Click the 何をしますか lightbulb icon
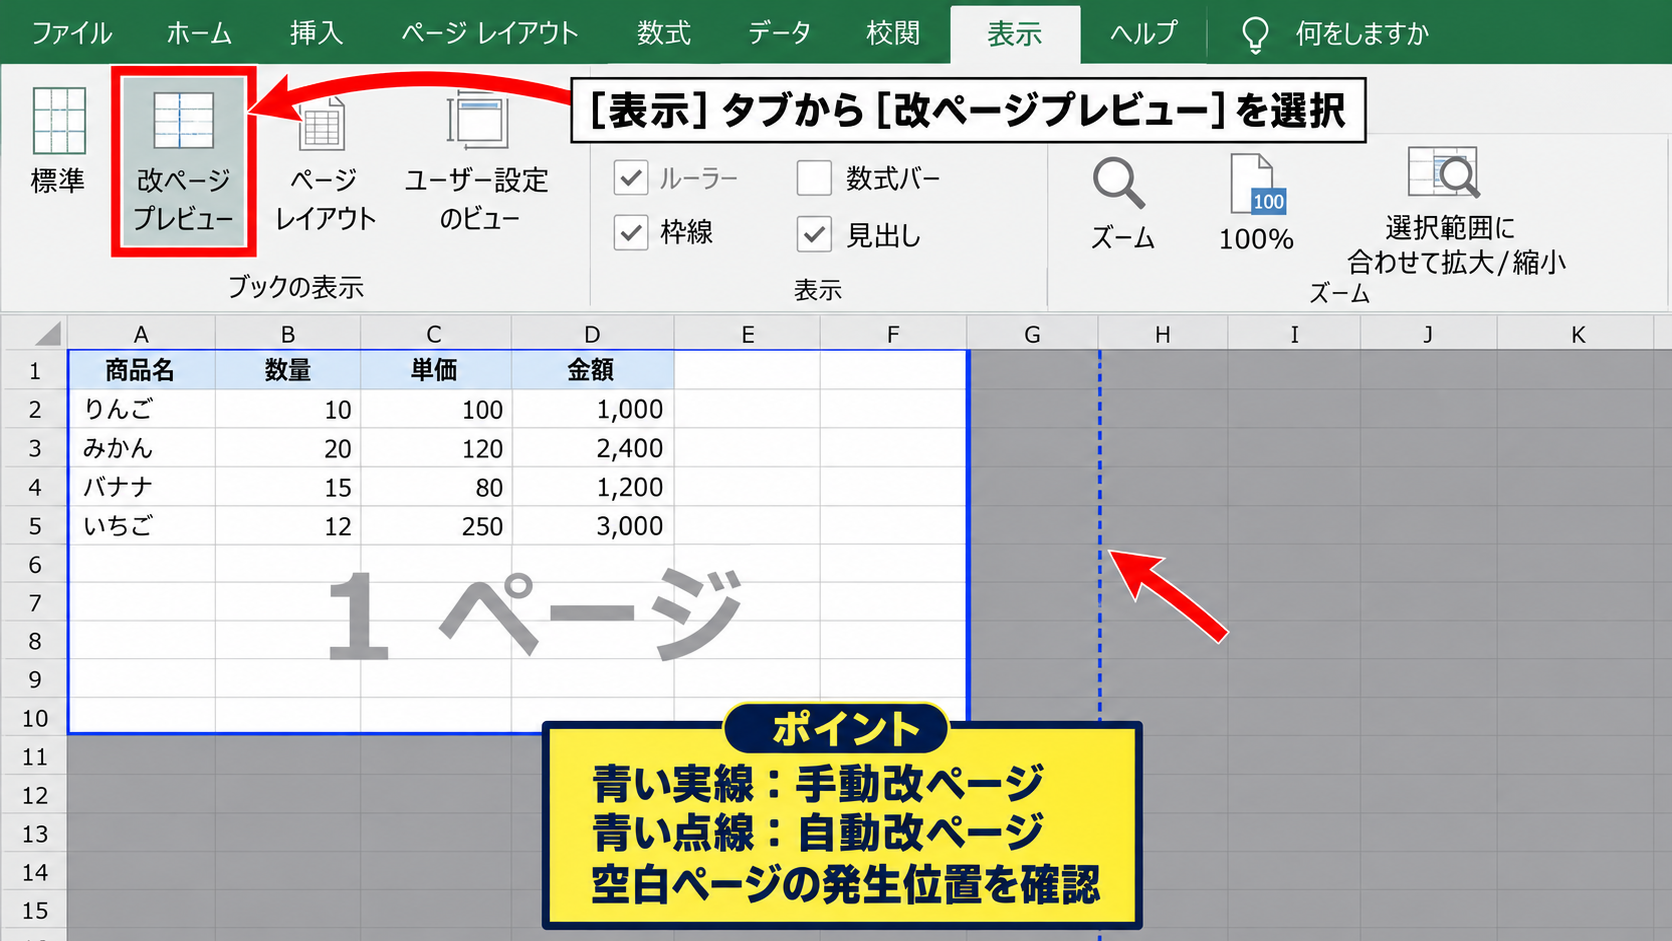Image resolution: width=1672 pixels, height=941 pixels. click(1254, 34)
